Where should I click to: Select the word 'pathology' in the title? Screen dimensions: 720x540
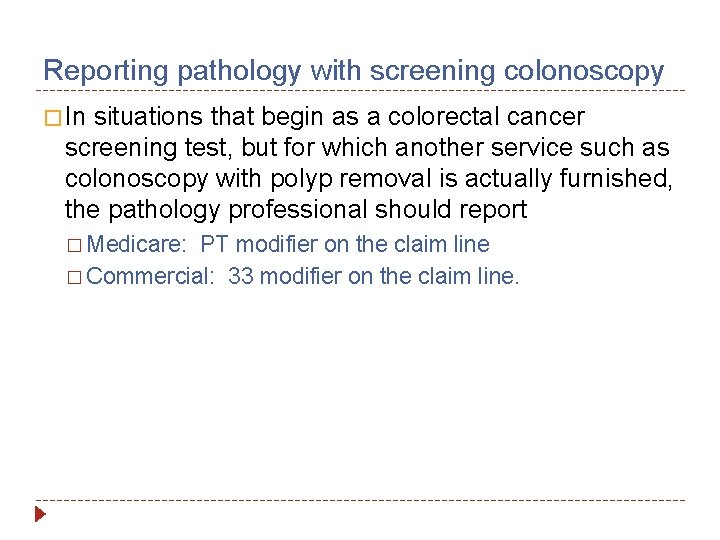point(239,71)
